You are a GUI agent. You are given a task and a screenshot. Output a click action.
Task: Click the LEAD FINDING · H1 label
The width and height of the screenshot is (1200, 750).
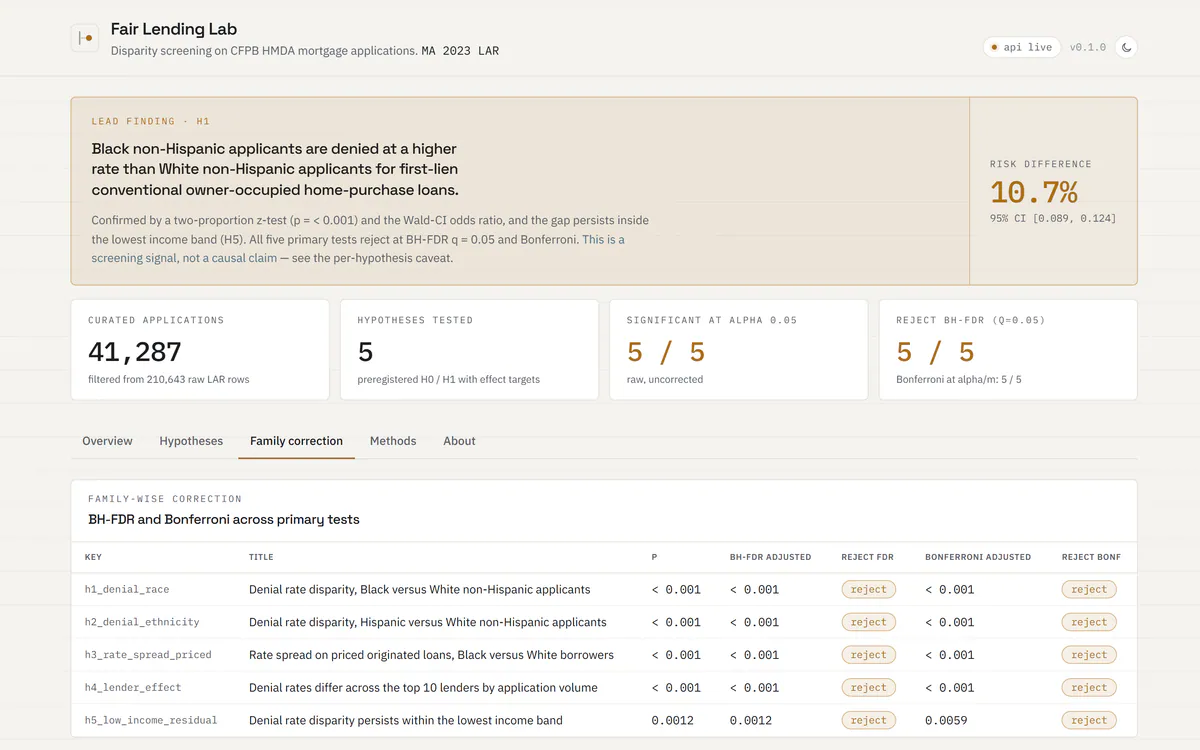[151, 121]
